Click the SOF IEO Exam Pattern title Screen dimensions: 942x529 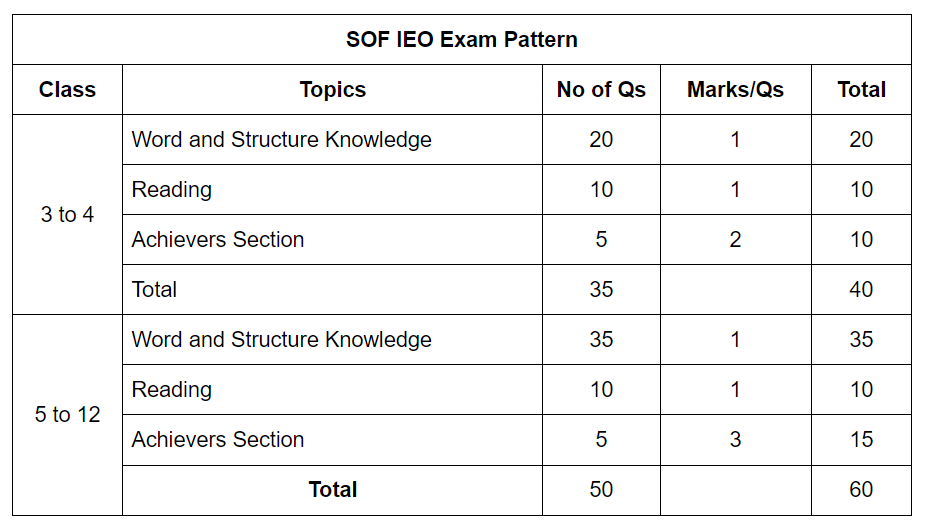461,40
